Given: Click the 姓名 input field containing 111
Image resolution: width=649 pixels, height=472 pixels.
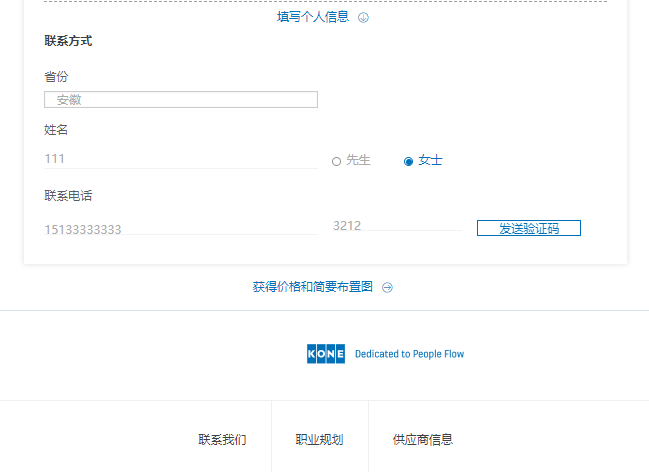Looking at the screenshot, I should click(181, 159).
